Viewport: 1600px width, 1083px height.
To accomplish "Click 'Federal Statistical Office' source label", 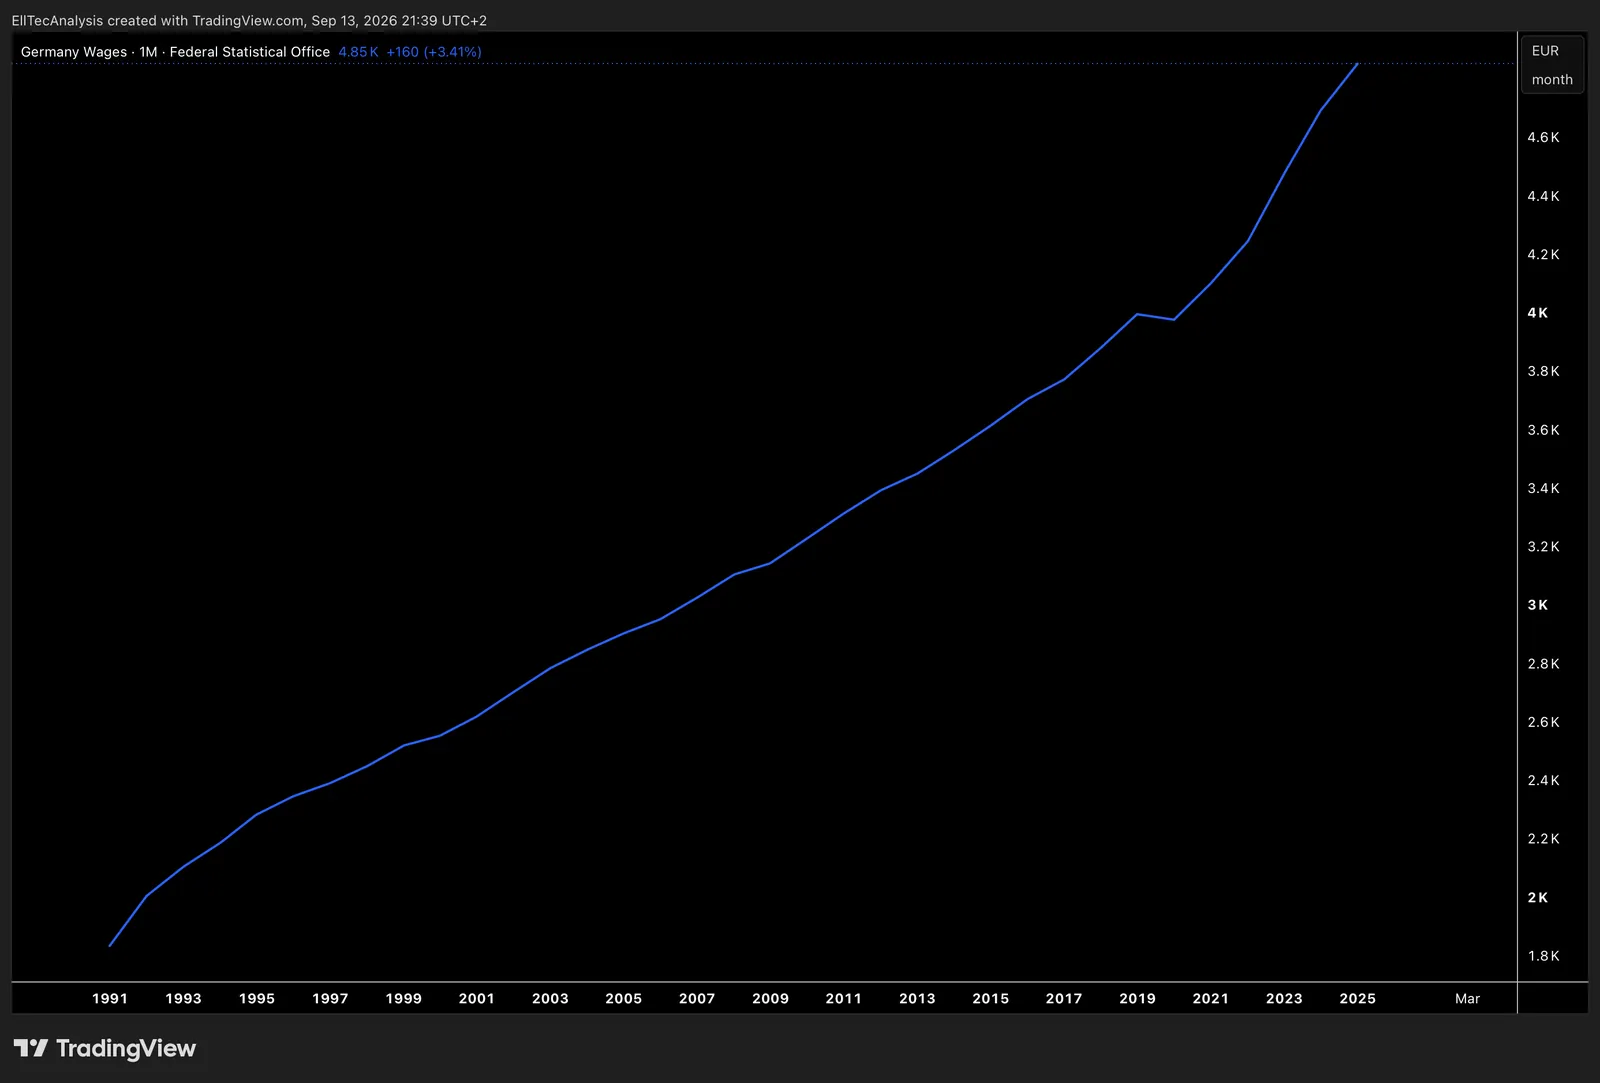I will tap(250, 52).
